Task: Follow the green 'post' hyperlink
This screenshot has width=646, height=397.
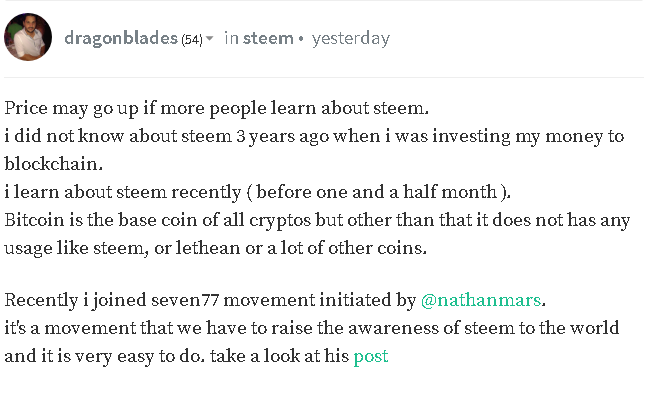Action: click(371, 356)
